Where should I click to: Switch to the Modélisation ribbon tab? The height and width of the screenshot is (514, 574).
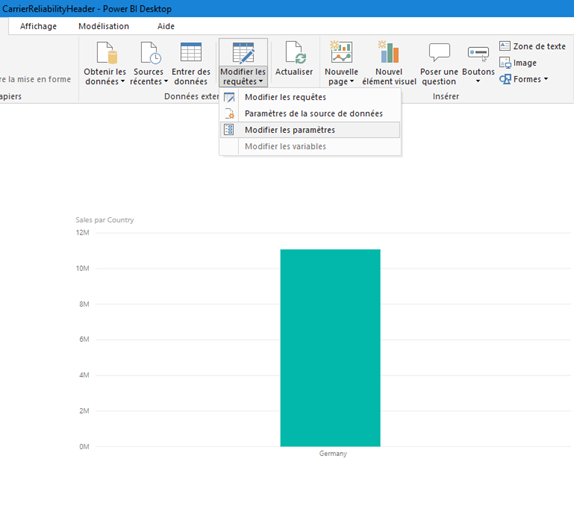[x=104, y=26]
